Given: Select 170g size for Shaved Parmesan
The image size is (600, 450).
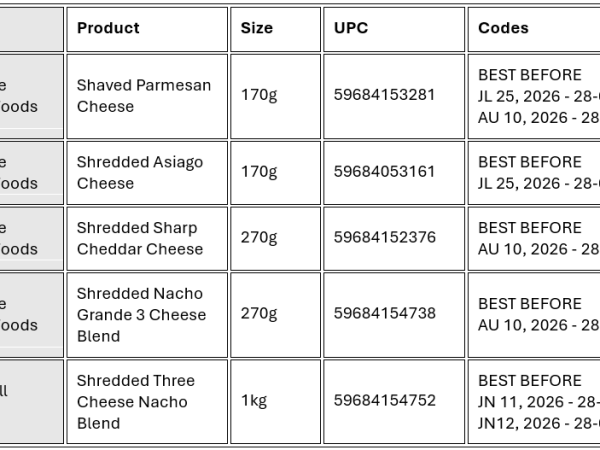Looking at the screenshot, I should pyautogui.click(x=259, y=96).
